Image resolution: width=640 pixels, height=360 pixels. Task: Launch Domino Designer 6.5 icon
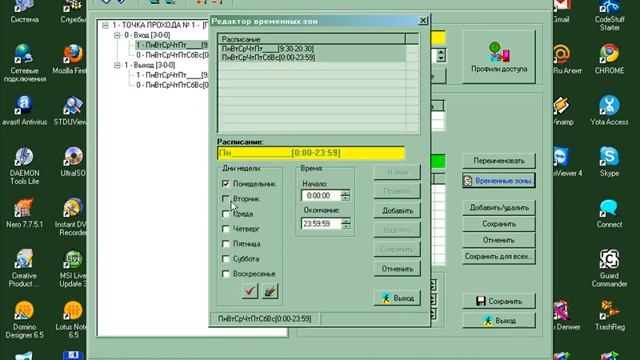click(24, 320)
